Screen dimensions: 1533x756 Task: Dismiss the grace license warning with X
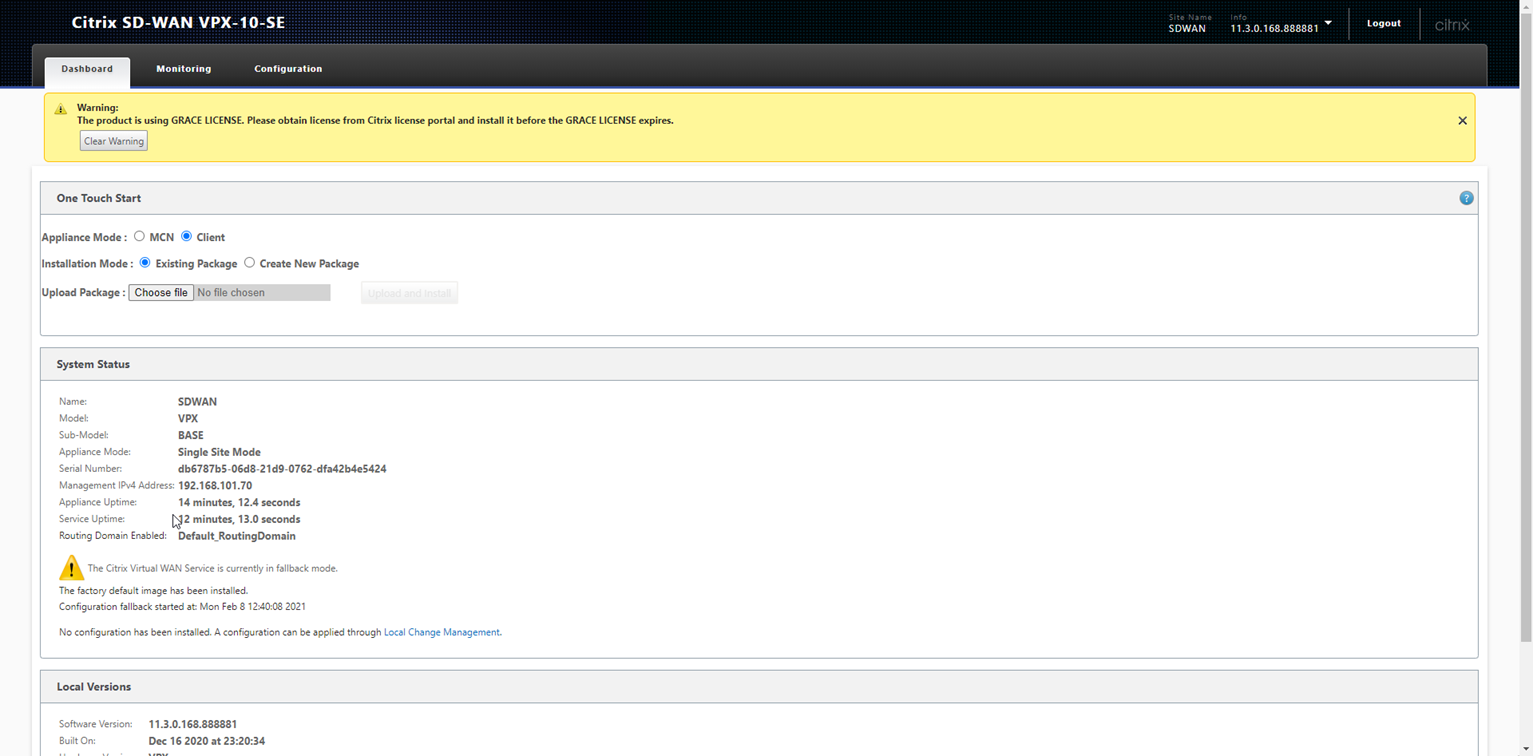point(1462,121)
